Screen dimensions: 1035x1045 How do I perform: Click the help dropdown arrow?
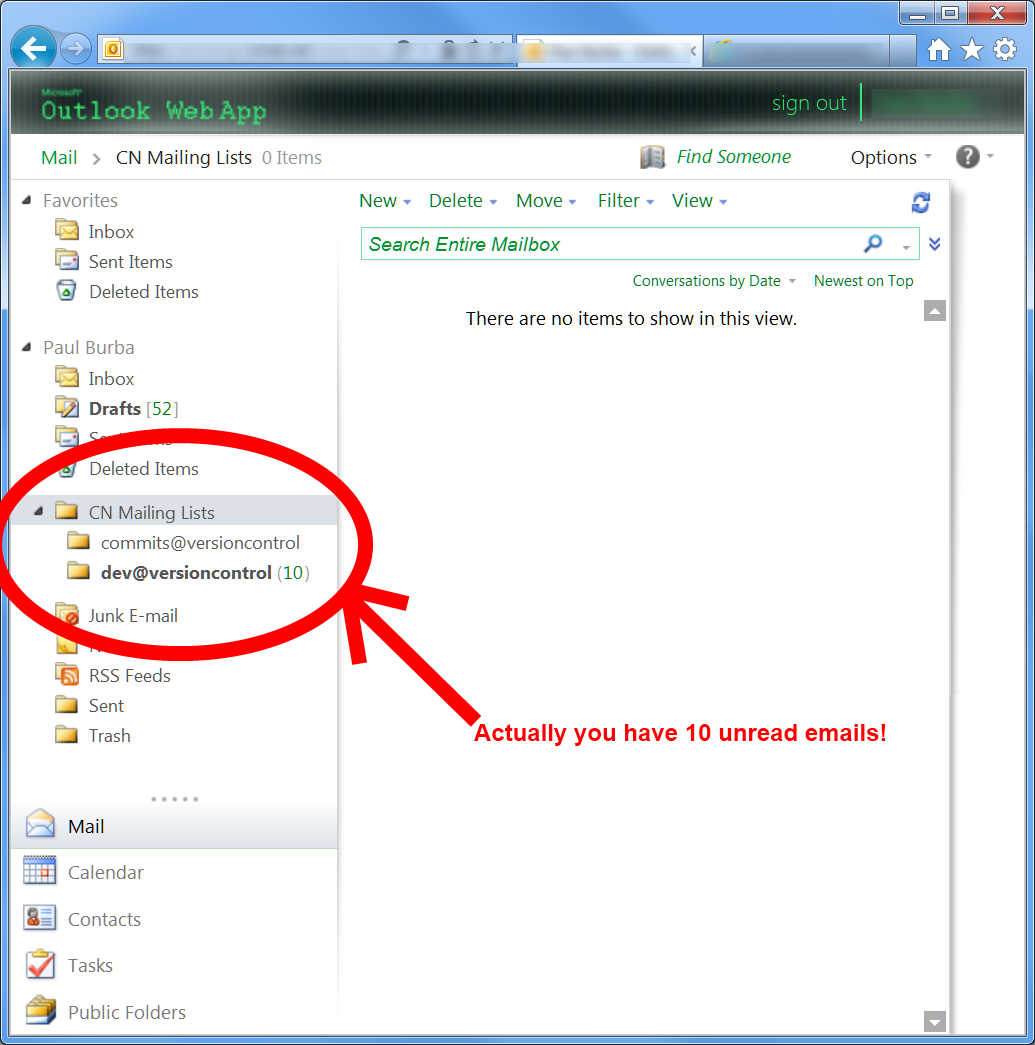[x=990, y=156]
